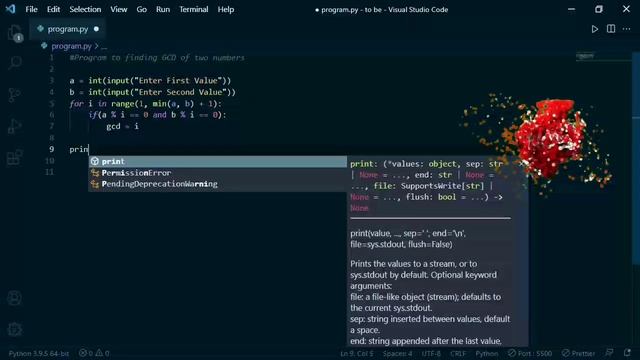
Task: Open the editor More Actions ellipsis
Action: coord(627,29)
